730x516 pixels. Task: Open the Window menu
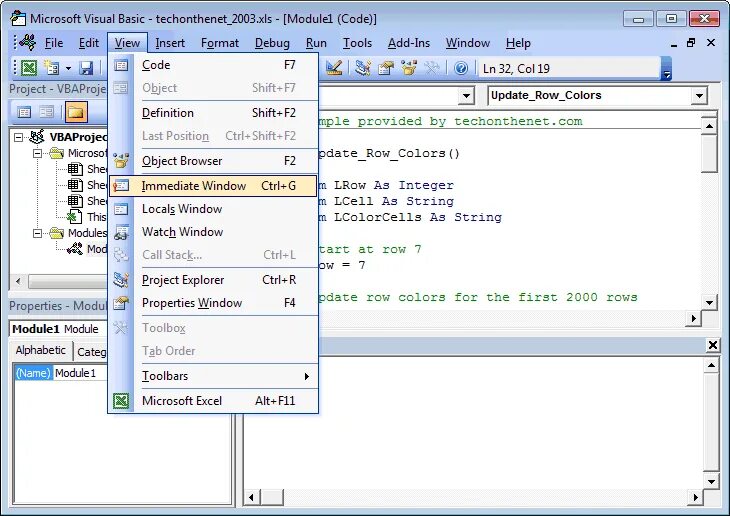467,43
